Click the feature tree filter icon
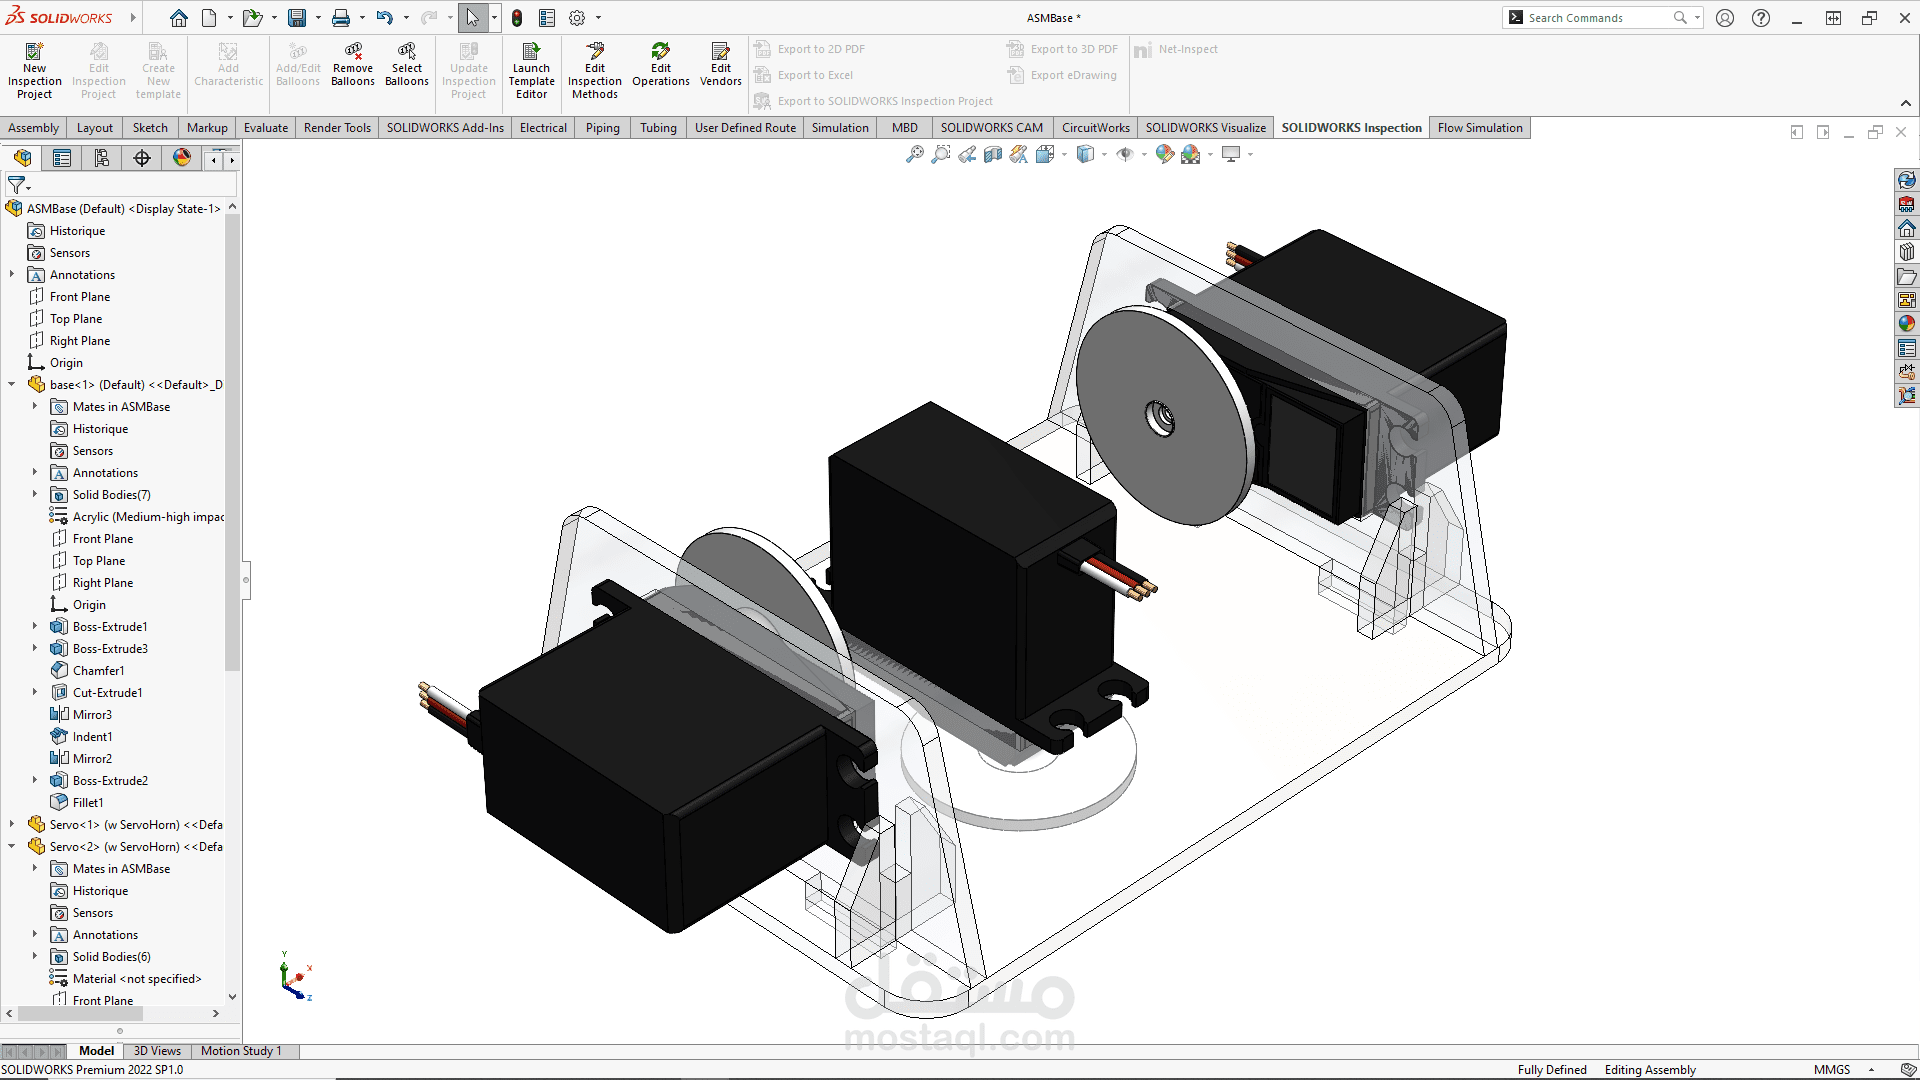Viewport: 1920px width, 1080px height. pyautogui.click(x=17, y=185)
